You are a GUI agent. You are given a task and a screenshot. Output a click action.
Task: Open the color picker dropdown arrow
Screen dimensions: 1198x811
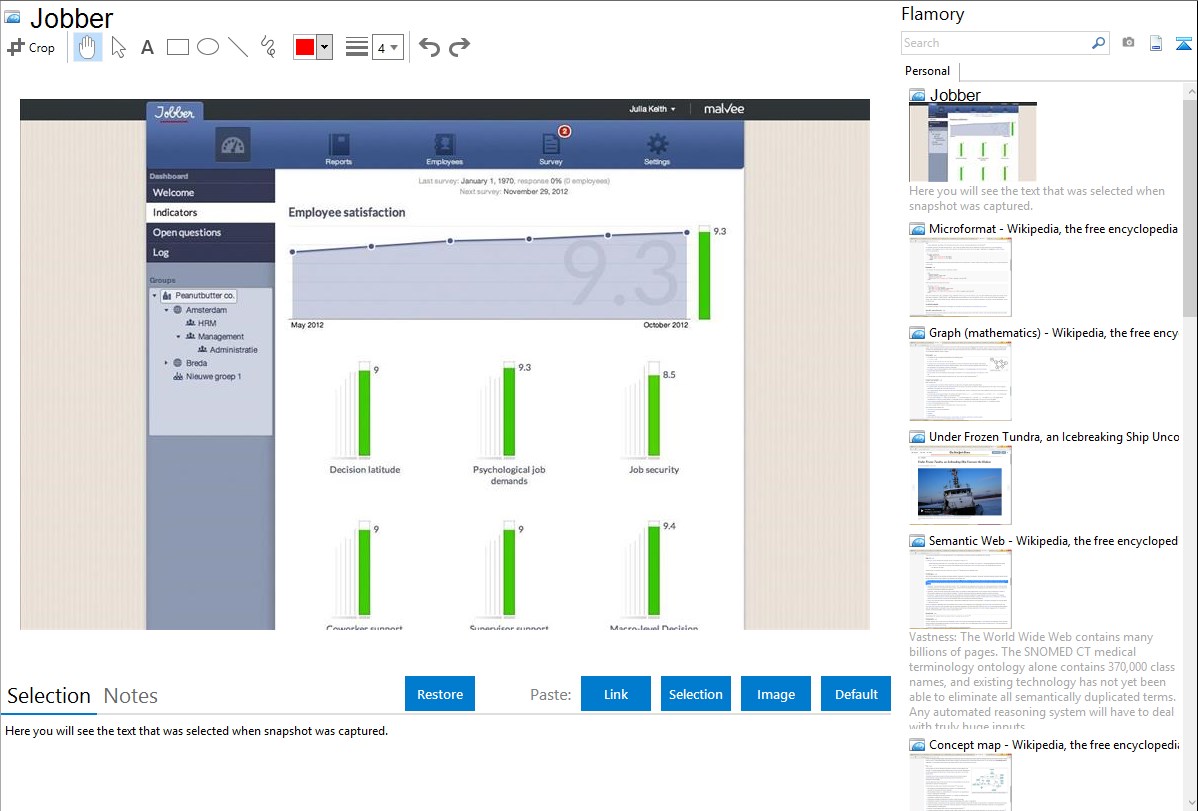coord(325,47)
